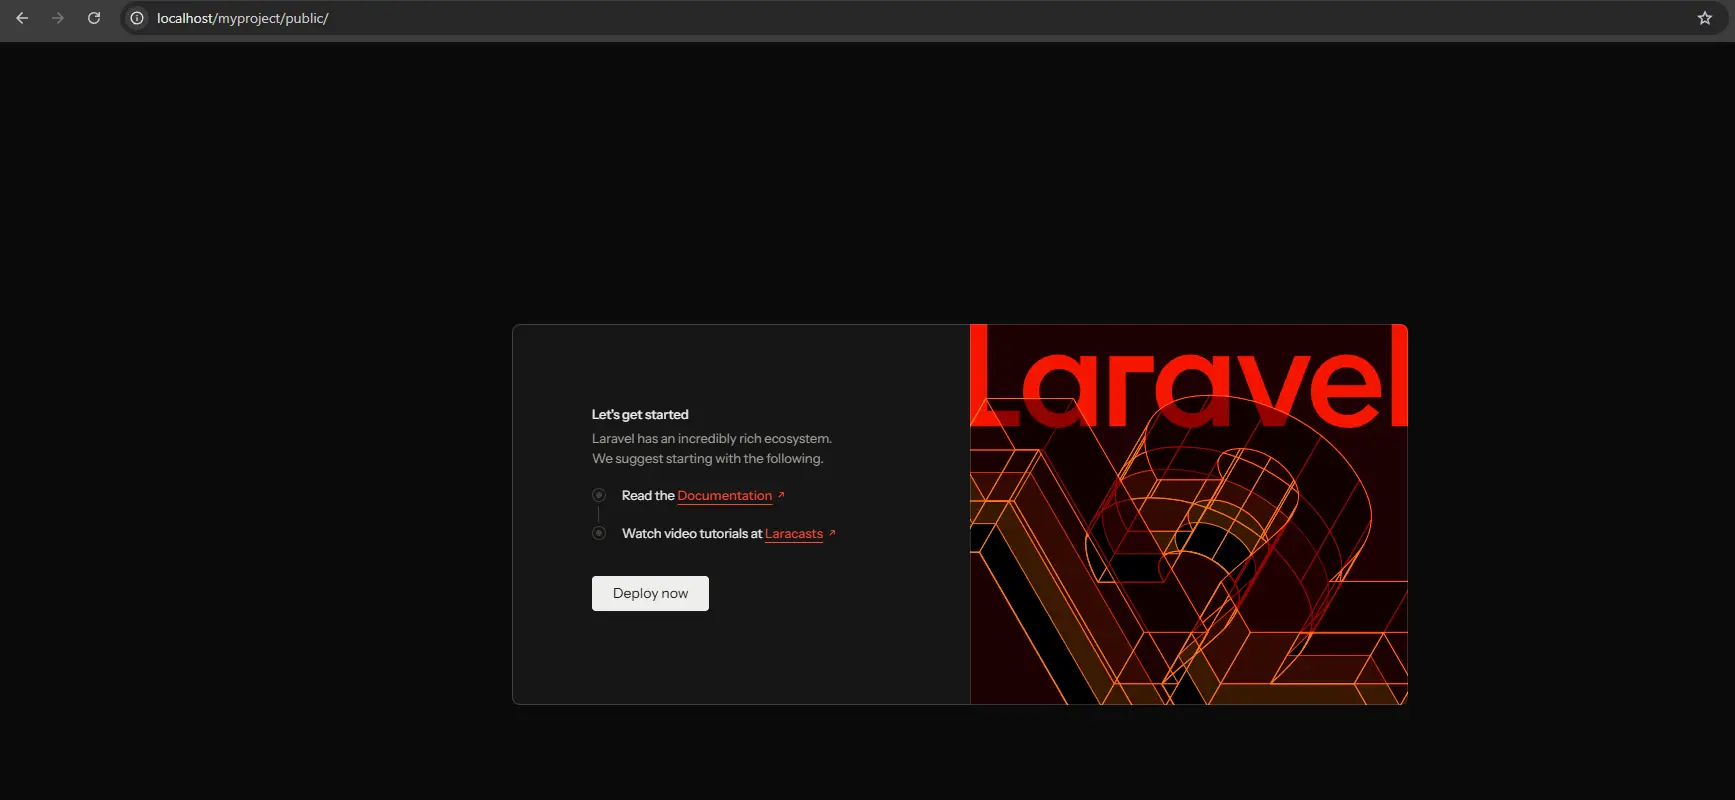Click the bullet marker beside Read the Documentation

coord(599,495)
